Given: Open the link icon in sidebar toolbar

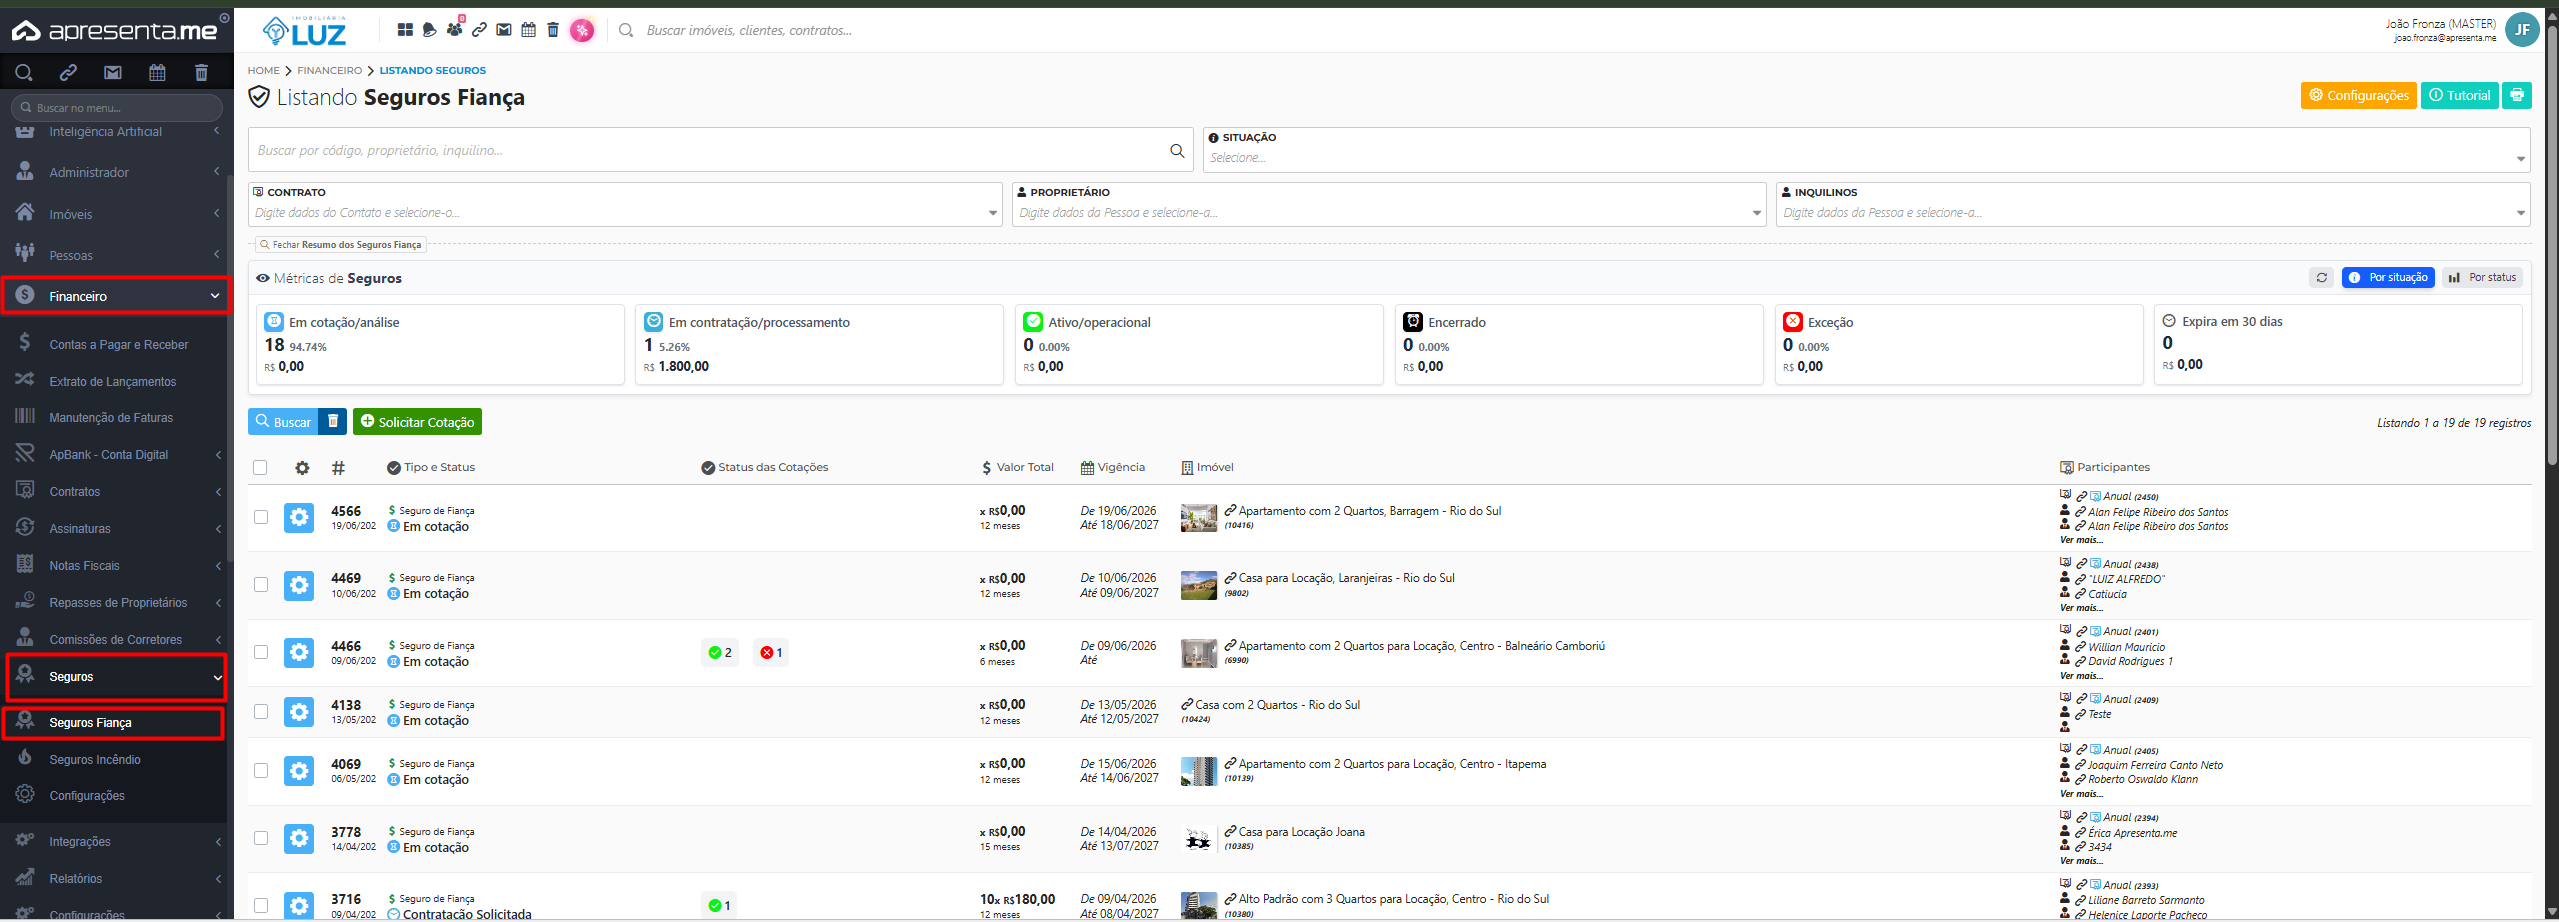Looking at the screenshot, I should click(x=68, y=72).
